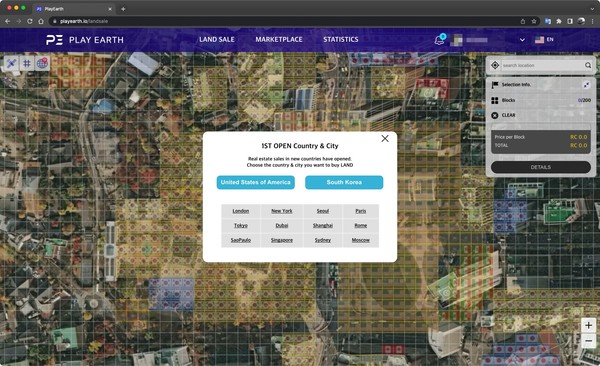
Task: Click the locate-me crosshair icon
Action: coord(495,65)
